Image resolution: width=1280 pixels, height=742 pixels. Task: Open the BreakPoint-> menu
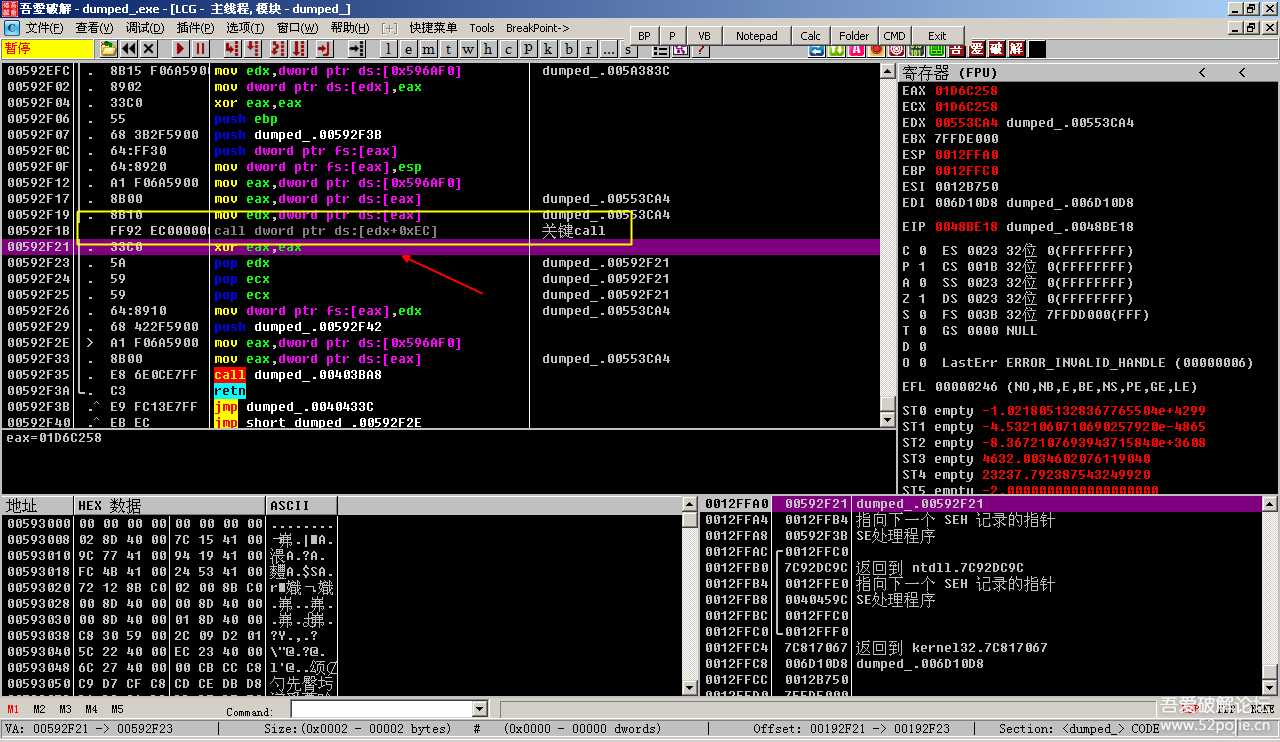[537, 28]
